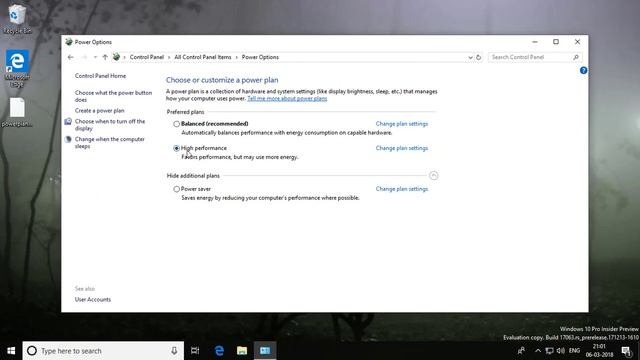
Task: Go back with the navigation arrow
Action: pos(71,57)
